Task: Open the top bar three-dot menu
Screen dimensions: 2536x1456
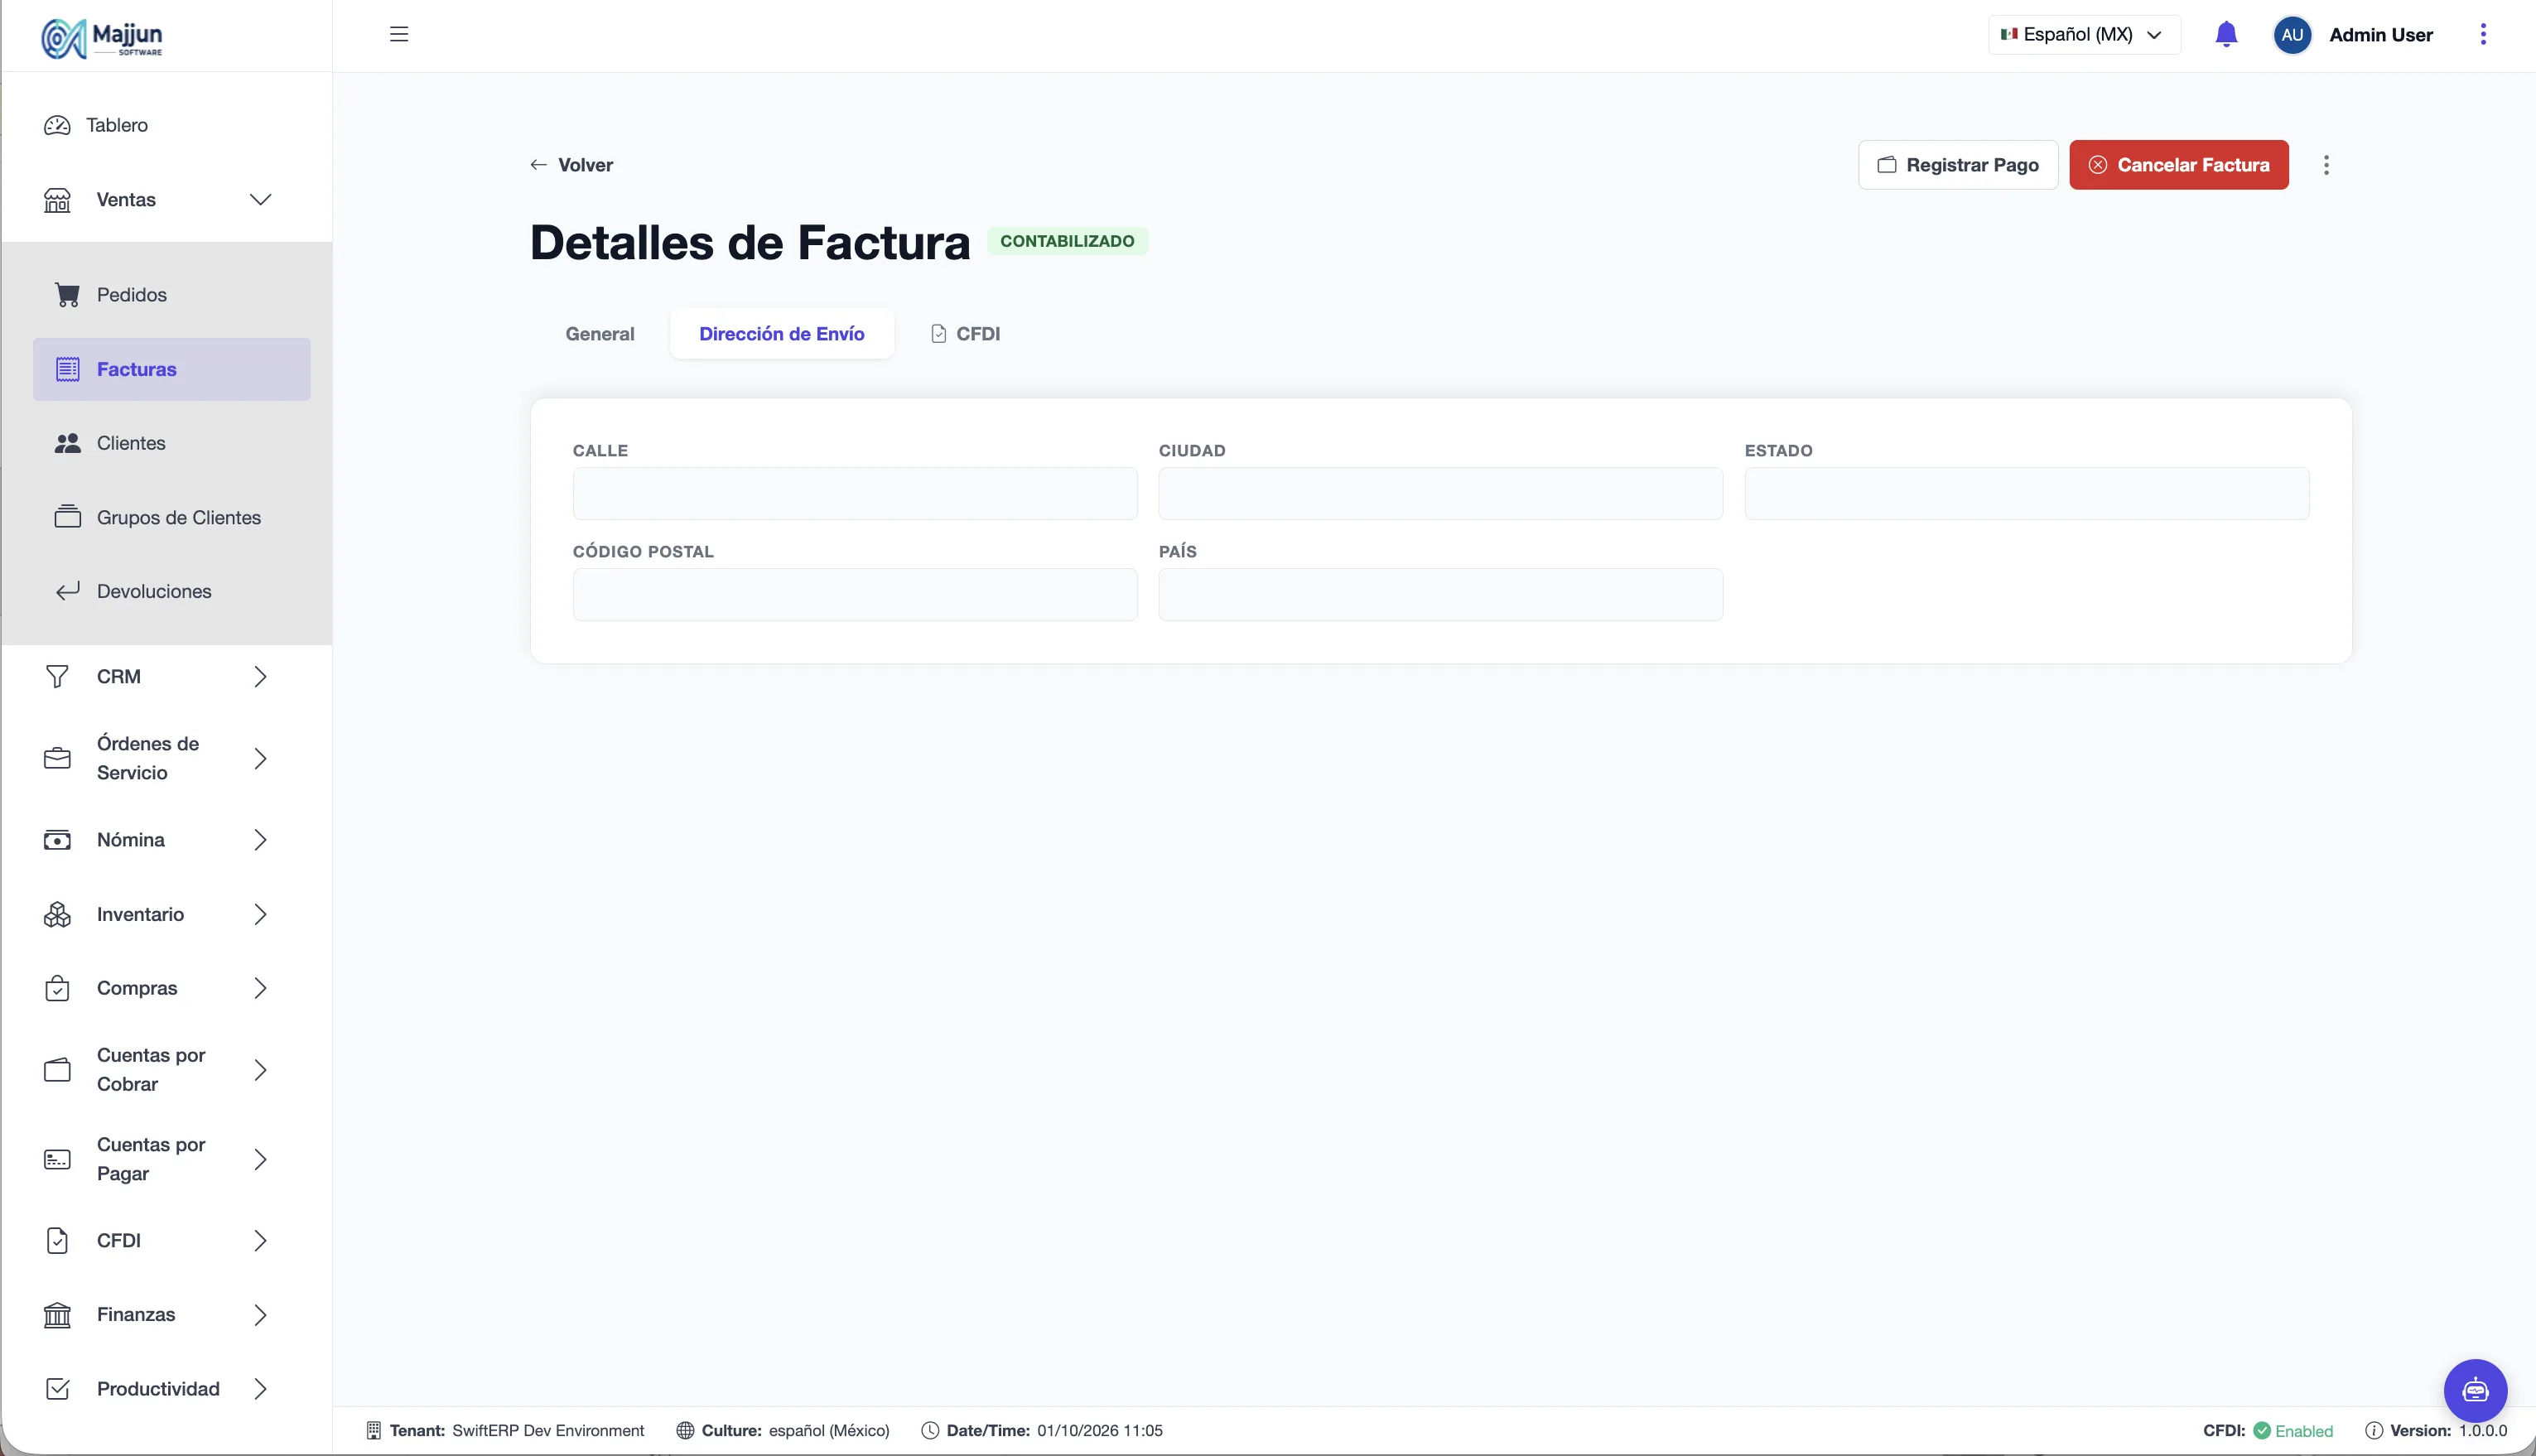Action: [2483, 34]
